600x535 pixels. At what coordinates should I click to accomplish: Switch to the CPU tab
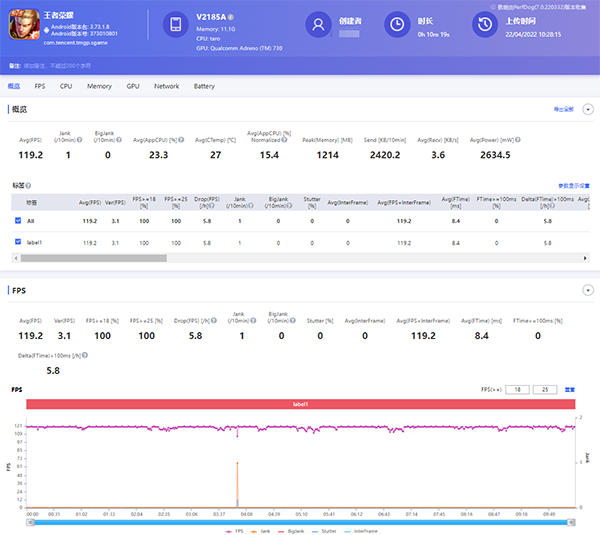(66, 87)
